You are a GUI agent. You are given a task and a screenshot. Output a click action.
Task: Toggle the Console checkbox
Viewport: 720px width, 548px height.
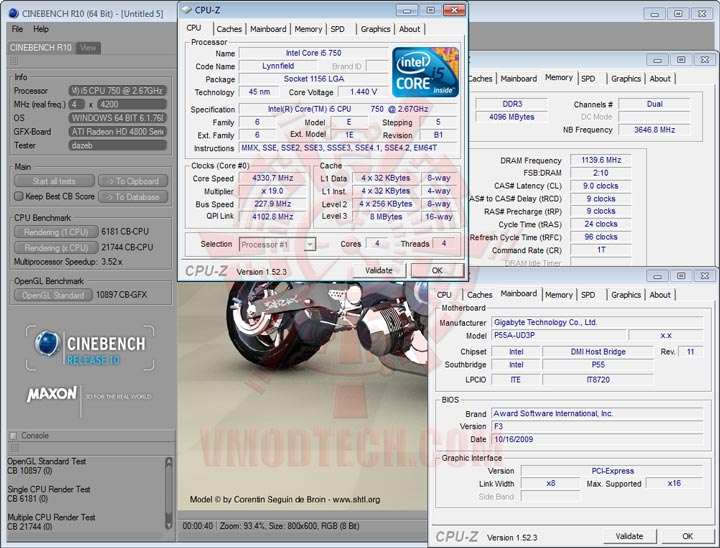pos(13,435)
